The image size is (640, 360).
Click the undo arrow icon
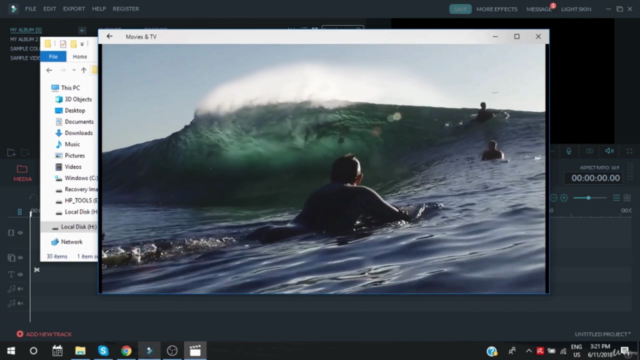click(33, 198)
